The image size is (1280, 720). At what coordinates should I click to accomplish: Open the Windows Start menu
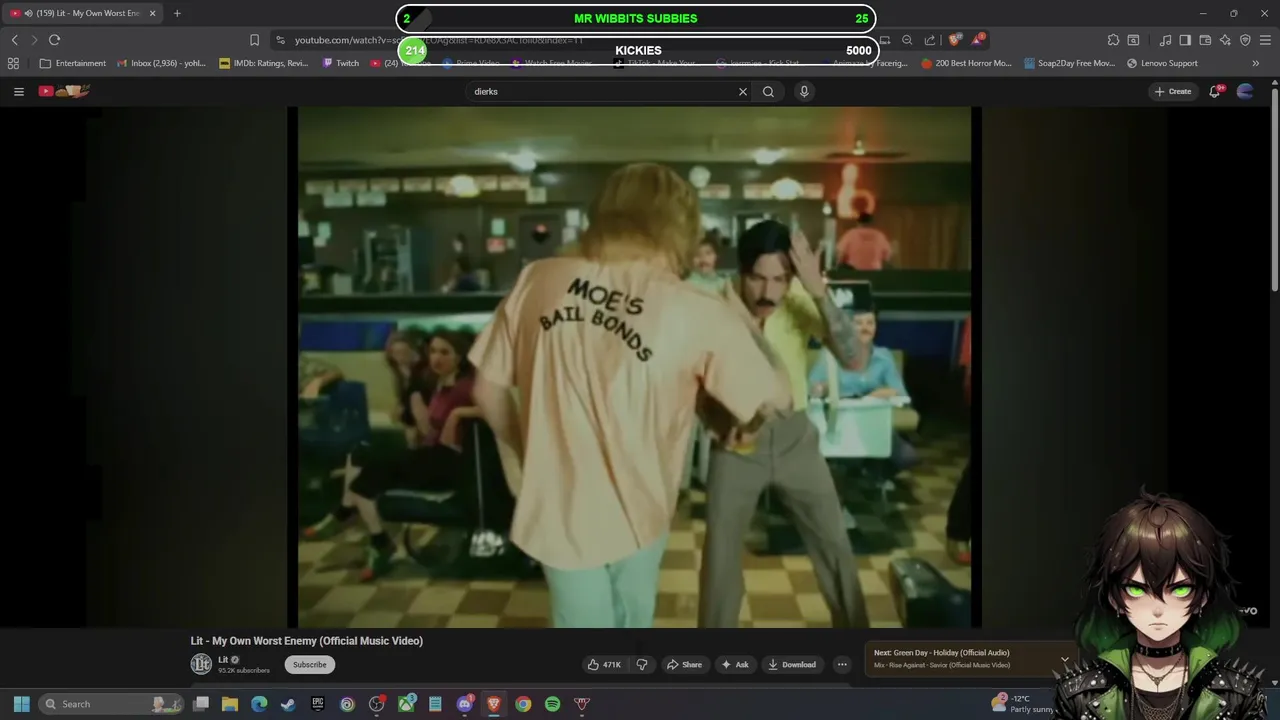pyautogui.click(x=22, y=704)
